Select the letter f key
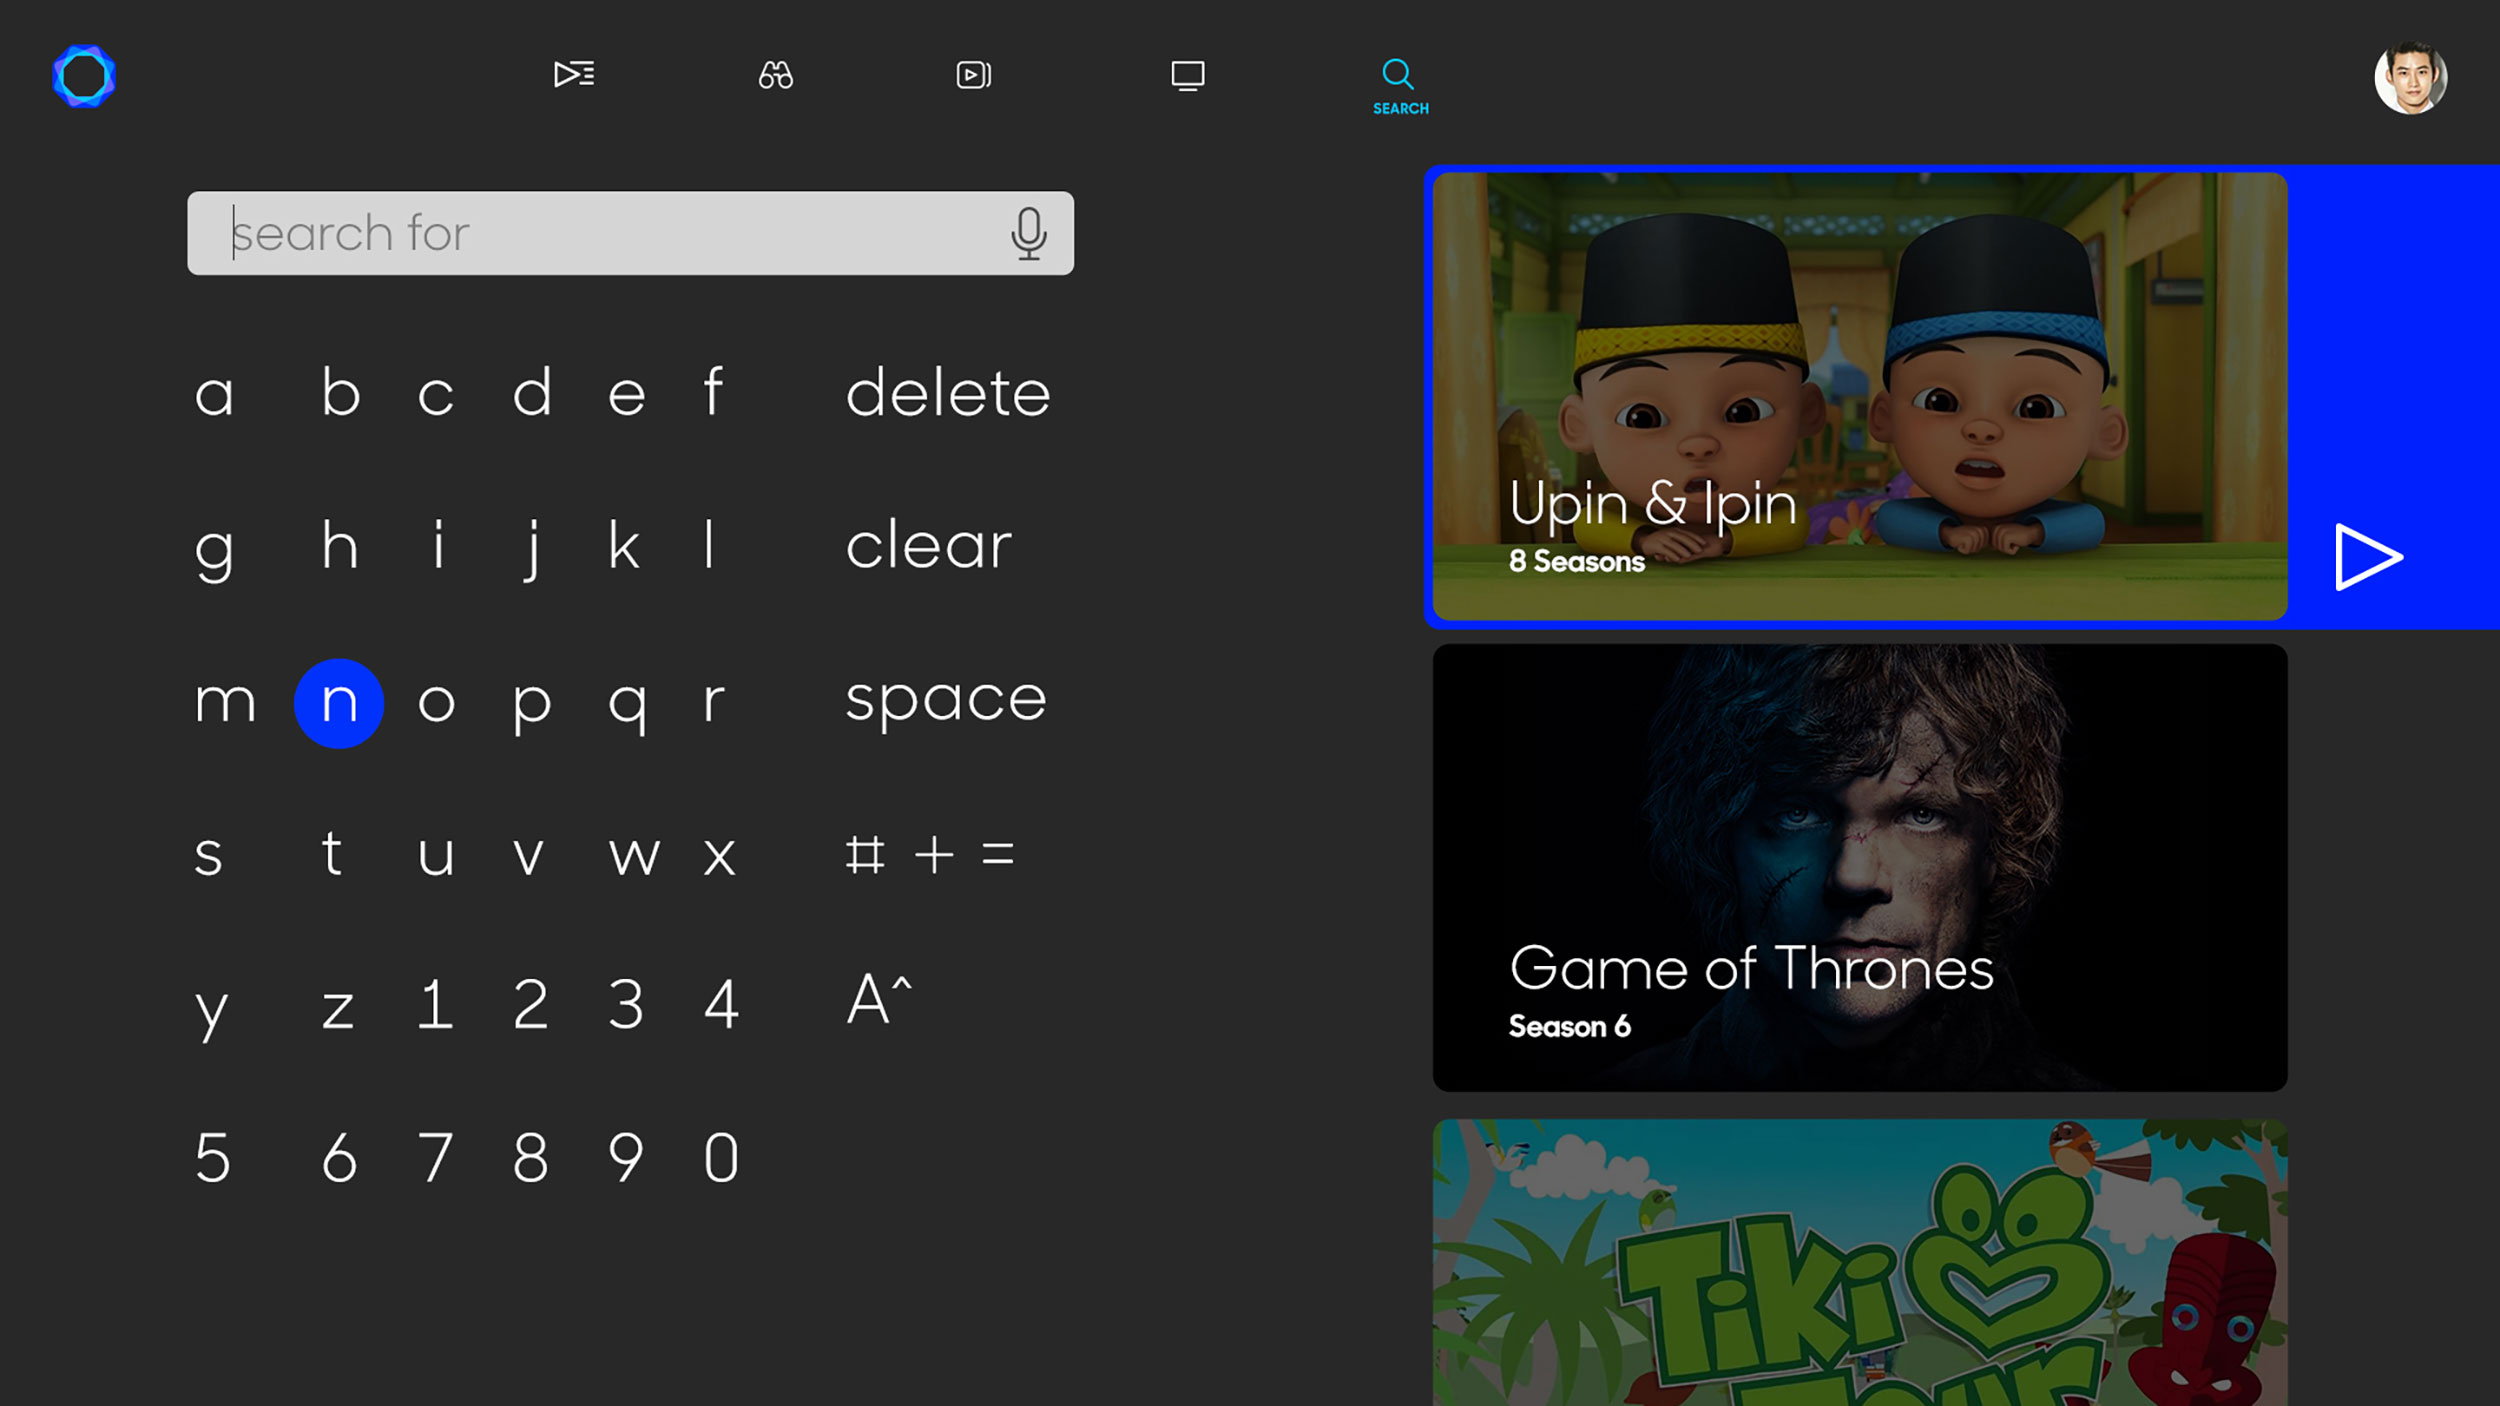Screen dimensions: 2500x1406 coord(712,391)
